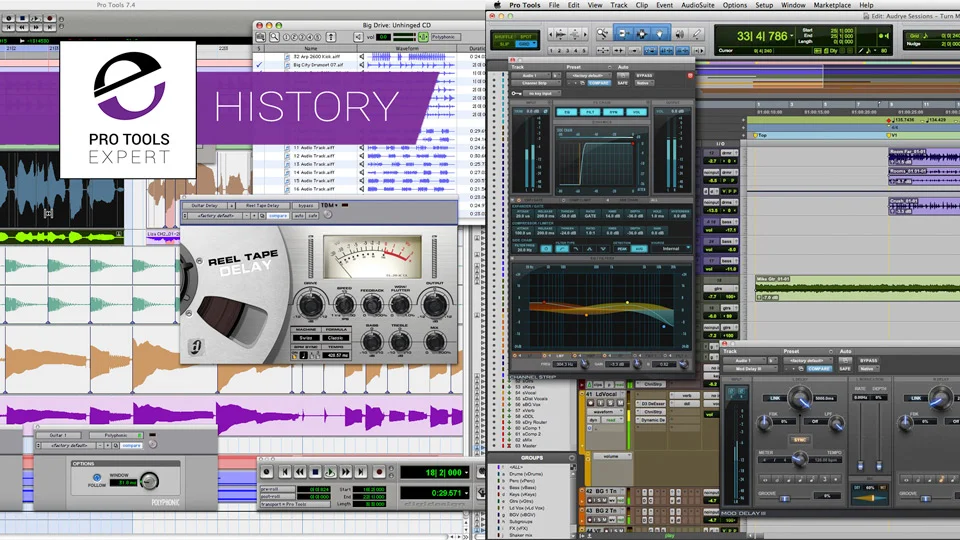
Task: Click the bypass button on Reel Tape Delay
Action: (x=306, y=206)
